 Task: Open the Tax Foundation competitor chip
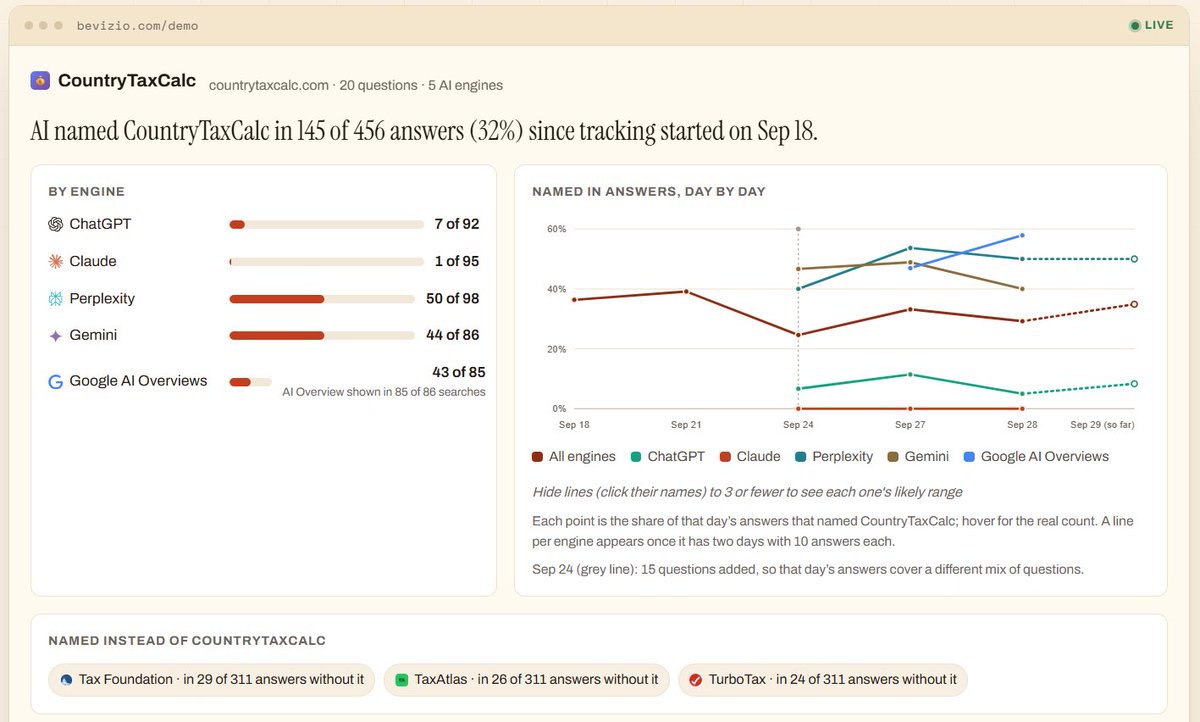212,680
